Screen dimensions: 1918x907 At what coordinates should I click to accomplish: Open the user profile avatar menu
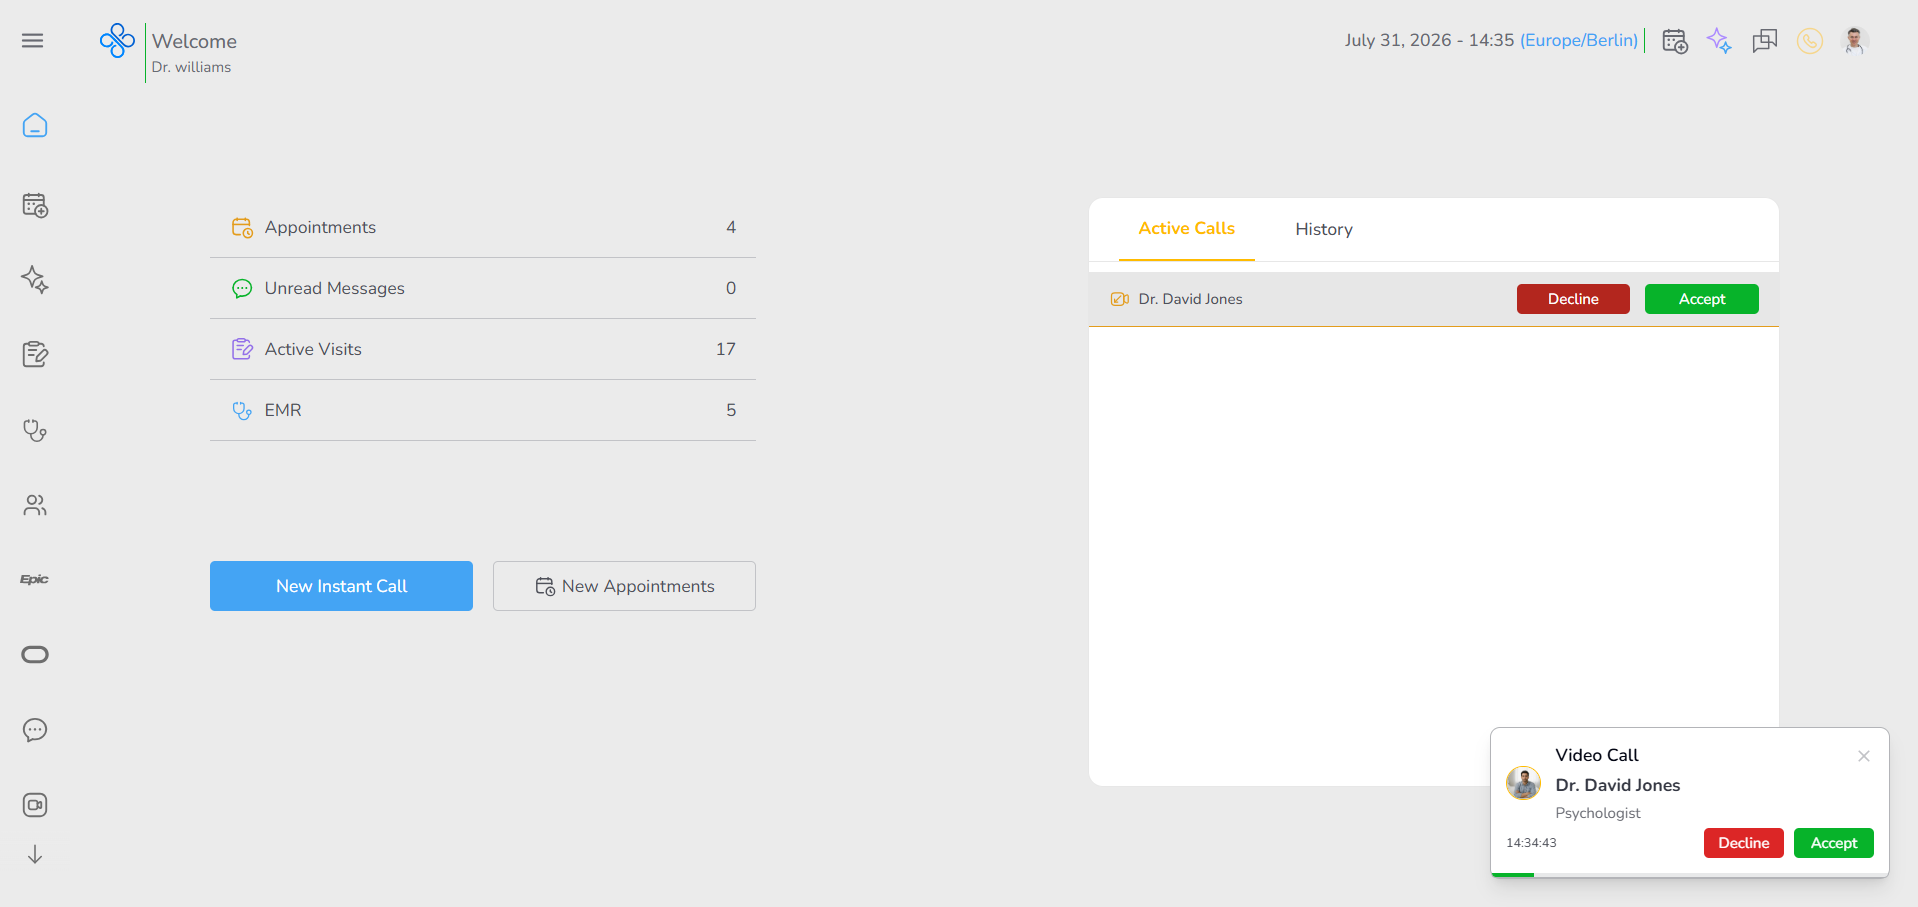coord(1855,41)
